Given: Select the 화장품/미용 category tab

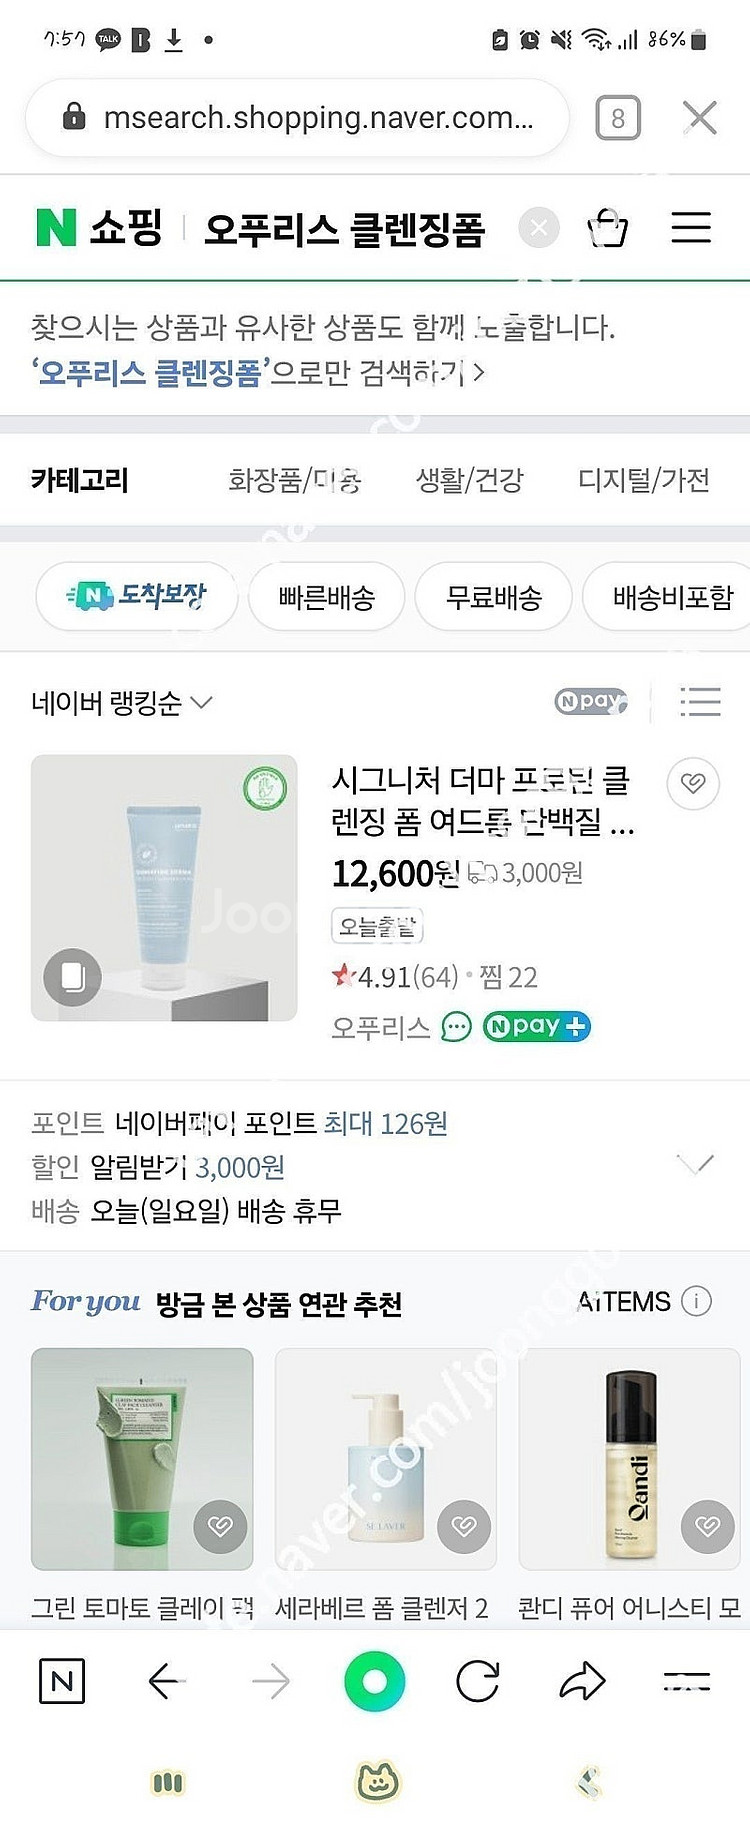Looking at the screenshot, I should point(294,481).
